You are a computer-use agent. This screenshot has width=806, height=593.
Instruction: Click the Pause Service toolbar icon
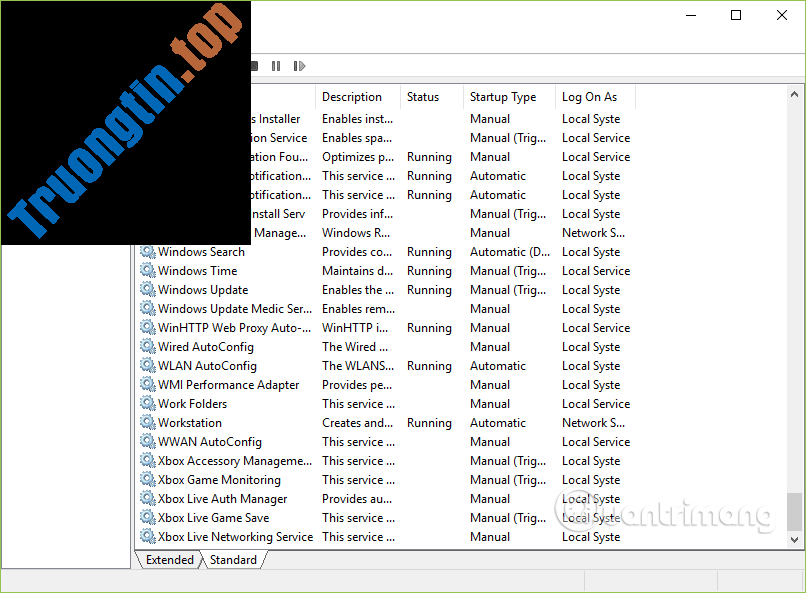pos(276,66)
